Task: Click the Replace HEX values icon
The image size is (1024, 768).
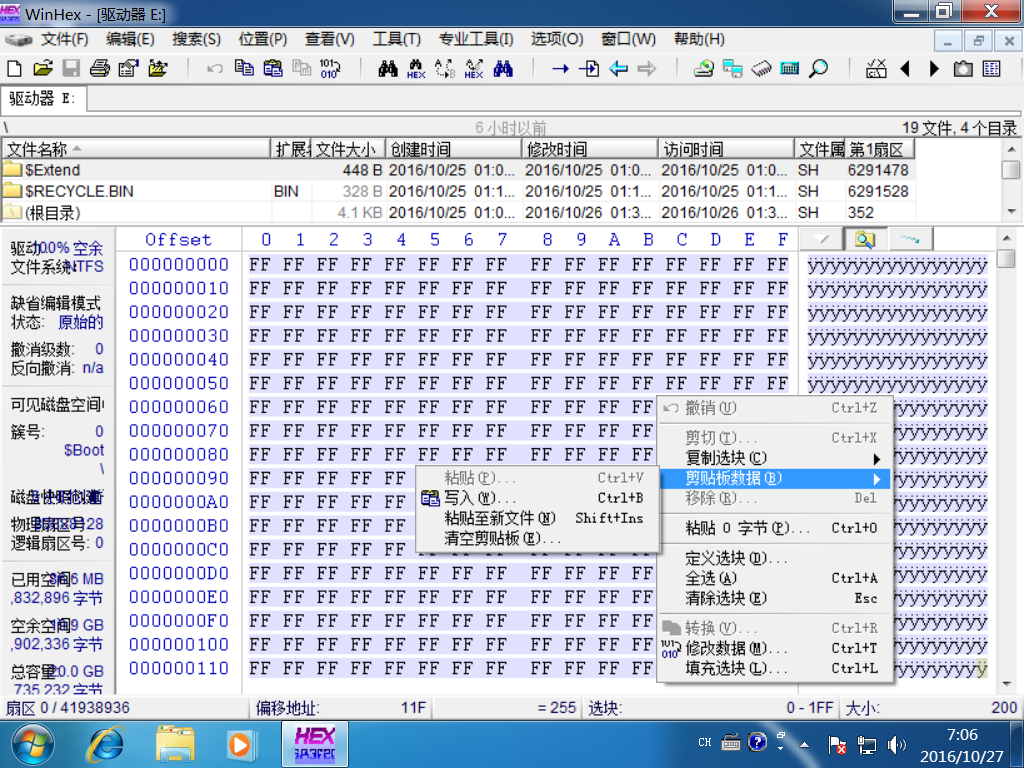Action: pyautogui.click(x=474, y=69)
